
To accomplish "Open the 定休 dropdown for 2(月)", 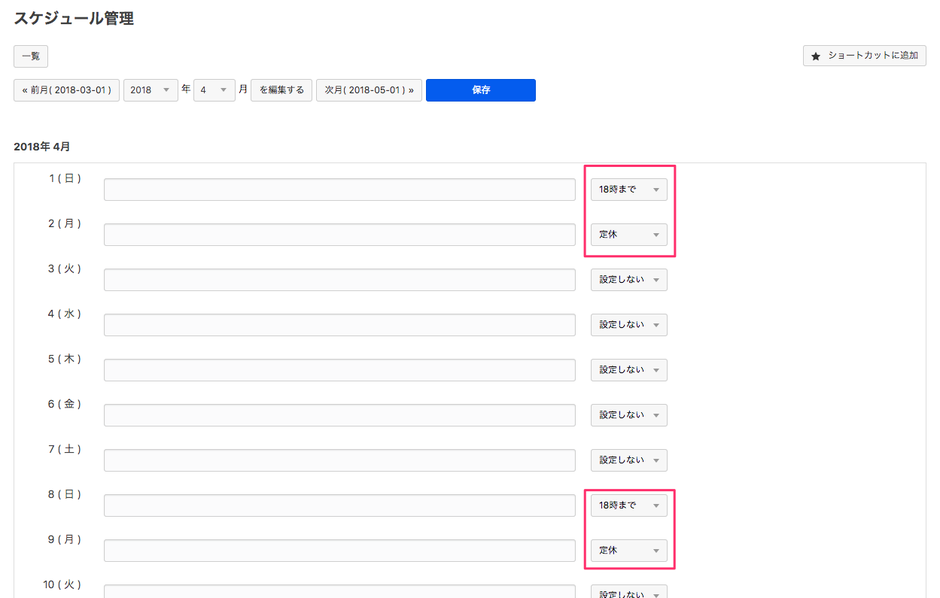I will (x=629, y=235).
